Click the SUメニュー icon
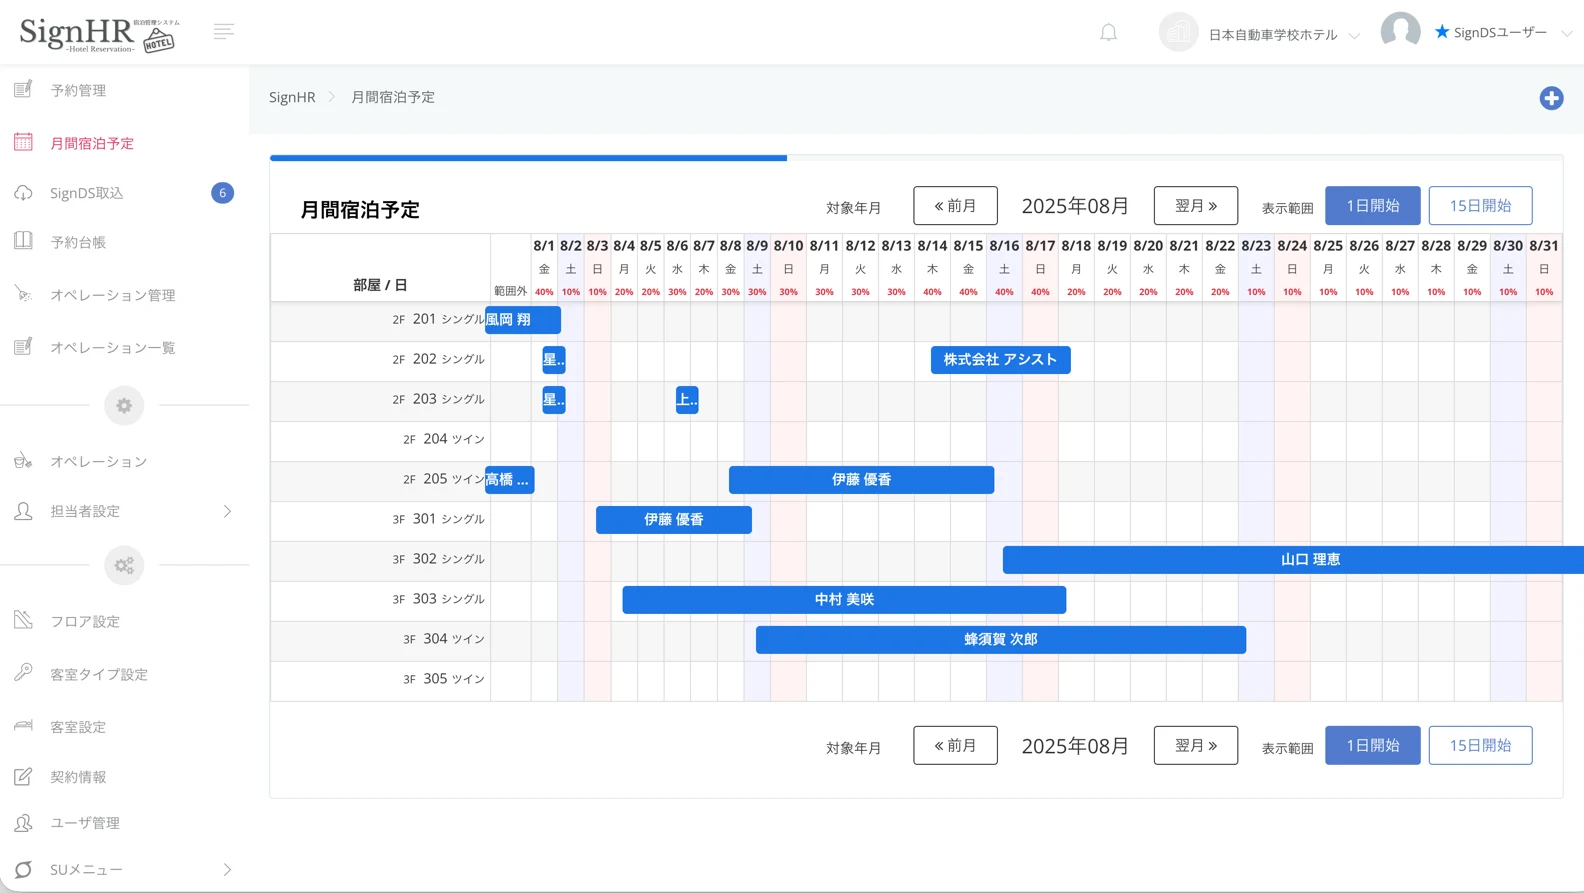The width and height of the screenshot is (1584, 893). pyautogui.click(x=23, y=869)
